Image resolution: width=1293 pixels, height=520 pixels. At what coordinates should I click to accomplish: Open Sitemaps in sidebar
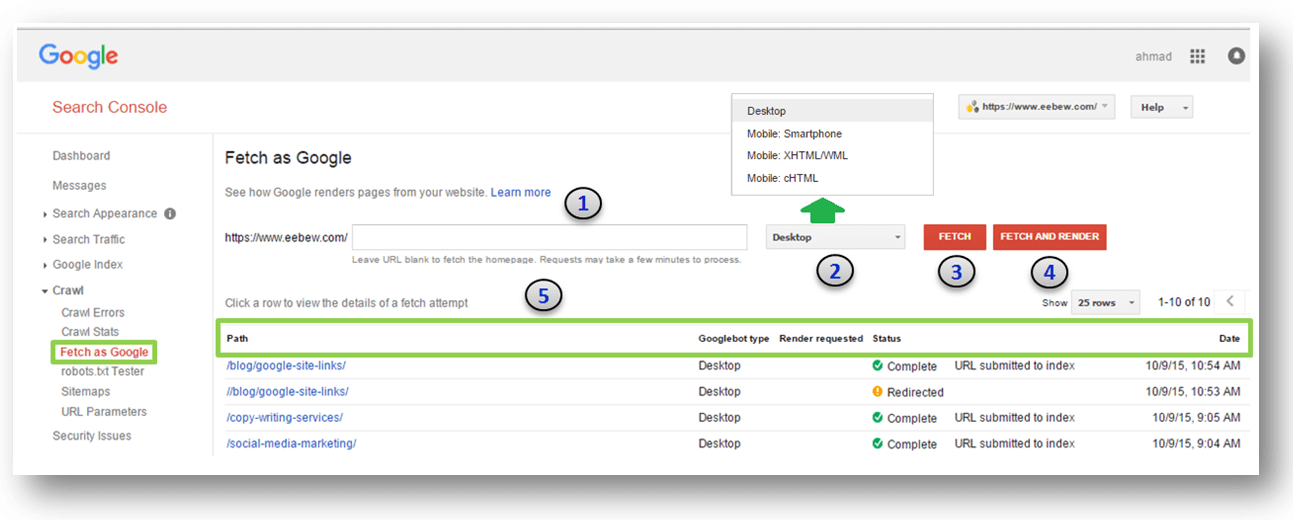pyautogui.click(x=85, y=392)
